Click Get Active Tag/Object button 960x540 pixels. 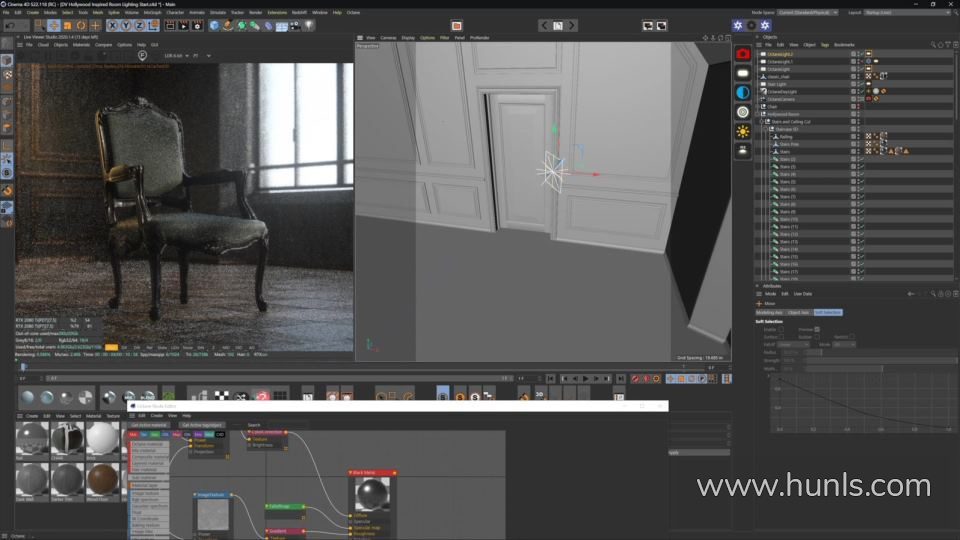click(201, 425)
